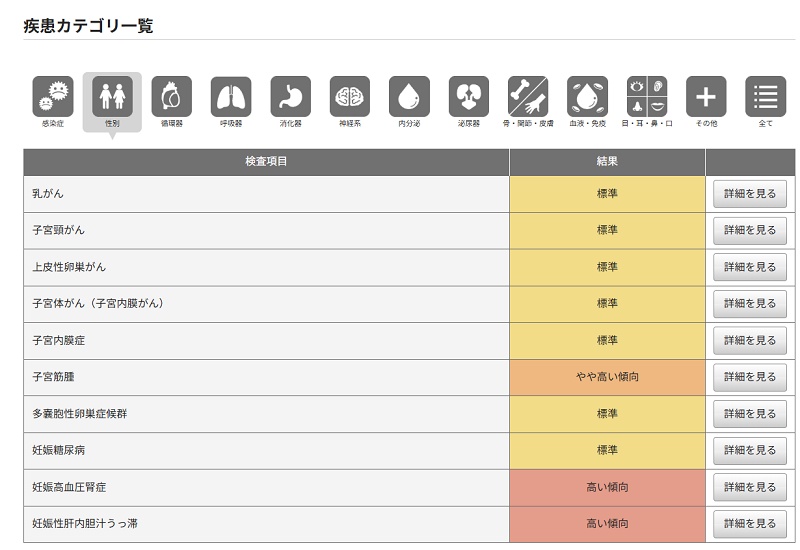
Task: Show all categories with 全て list icon
Action: pos(765,97)
